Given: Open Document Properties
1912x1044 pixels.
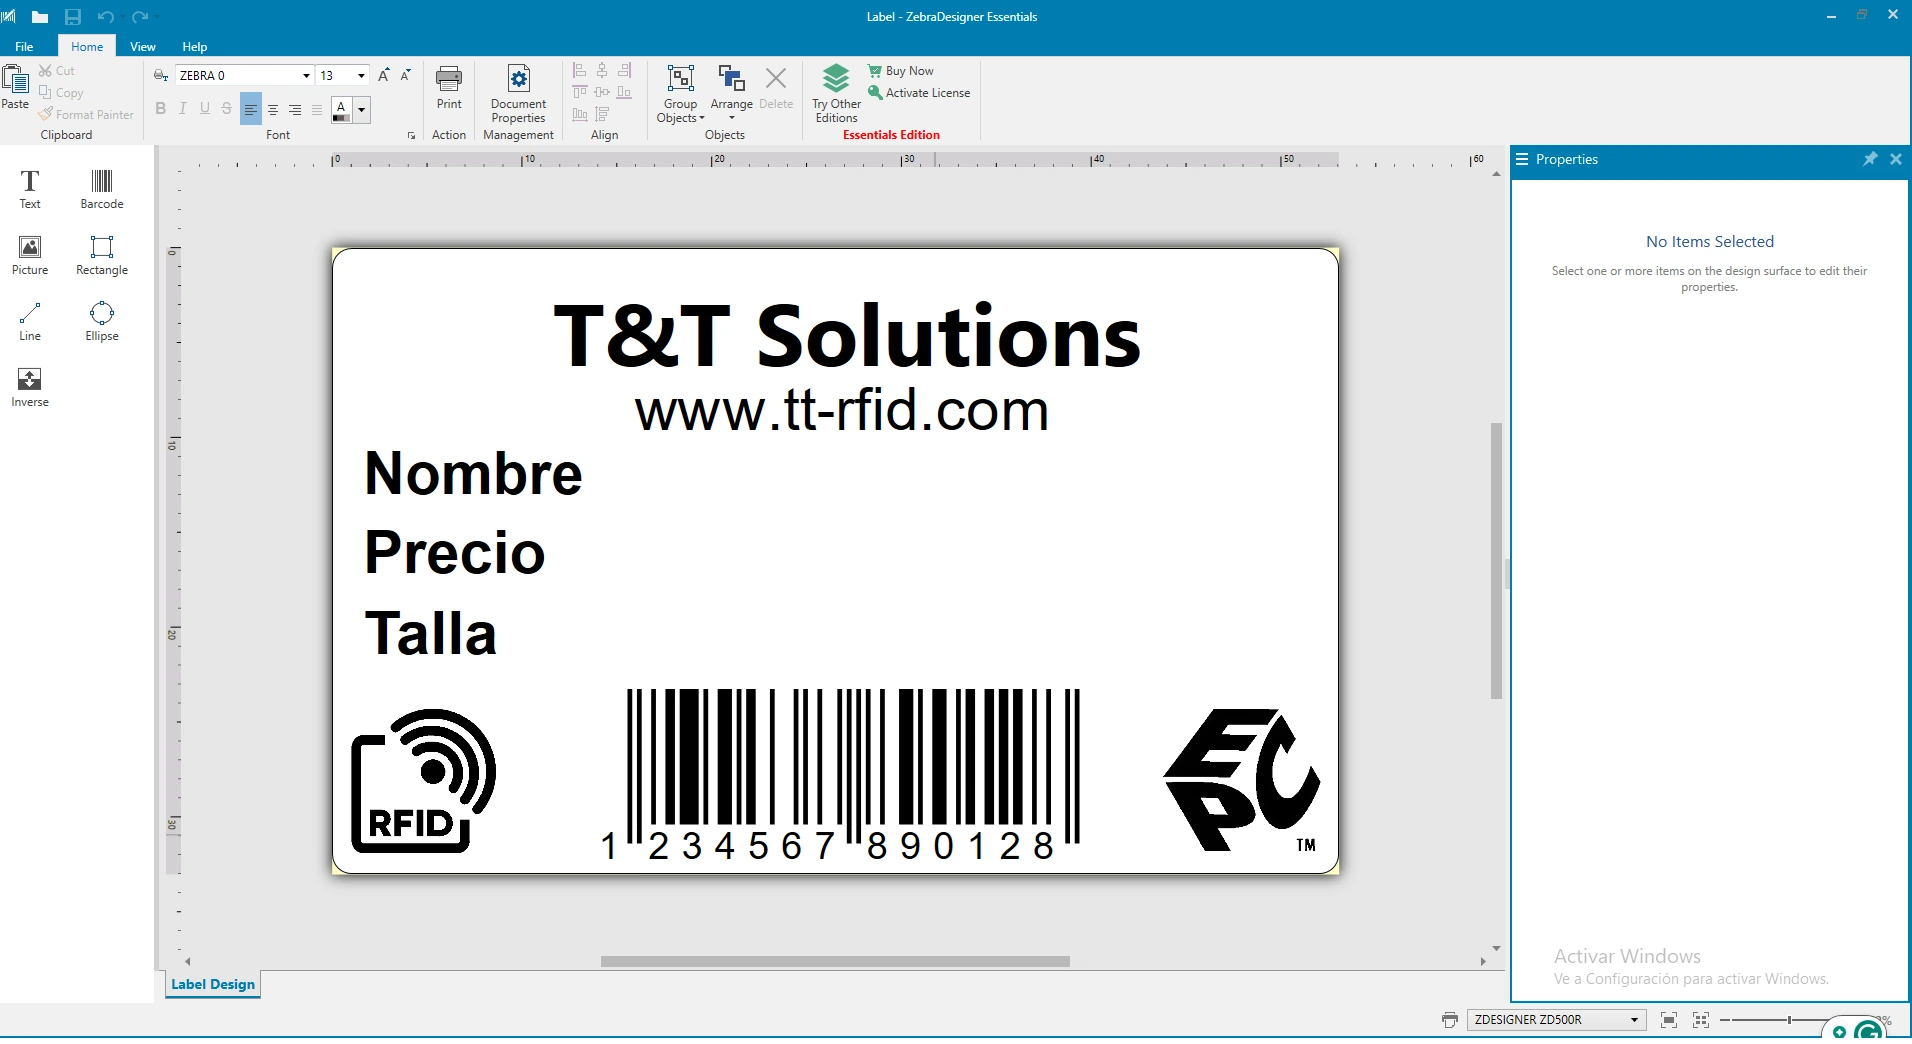Looking at the screenshot, I should point(518,93).
